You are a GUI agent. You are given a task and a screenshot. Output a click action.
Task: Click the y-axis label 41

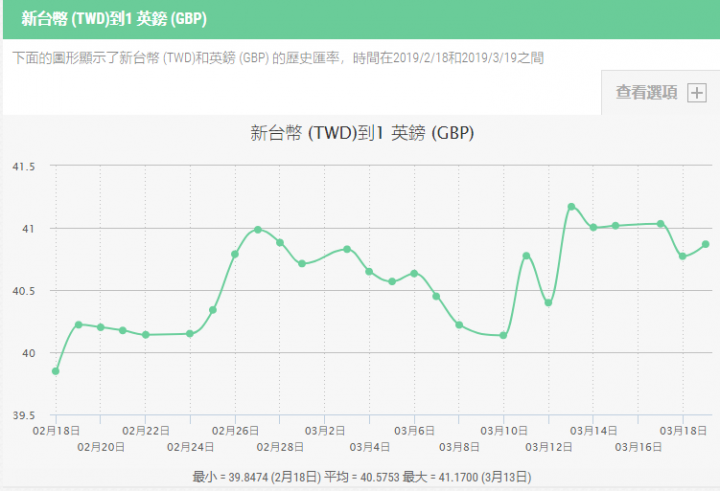coord(28,229)
